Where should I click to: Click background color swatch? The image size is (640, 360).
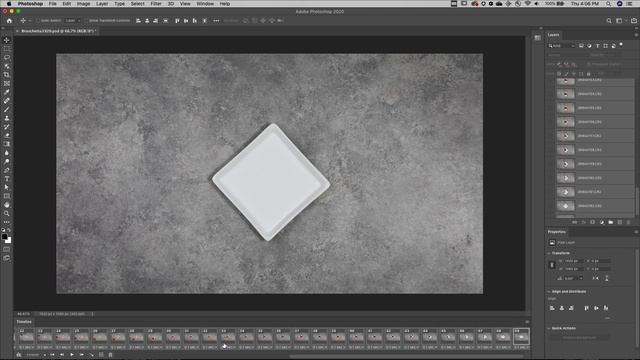(x=8, y=240)
